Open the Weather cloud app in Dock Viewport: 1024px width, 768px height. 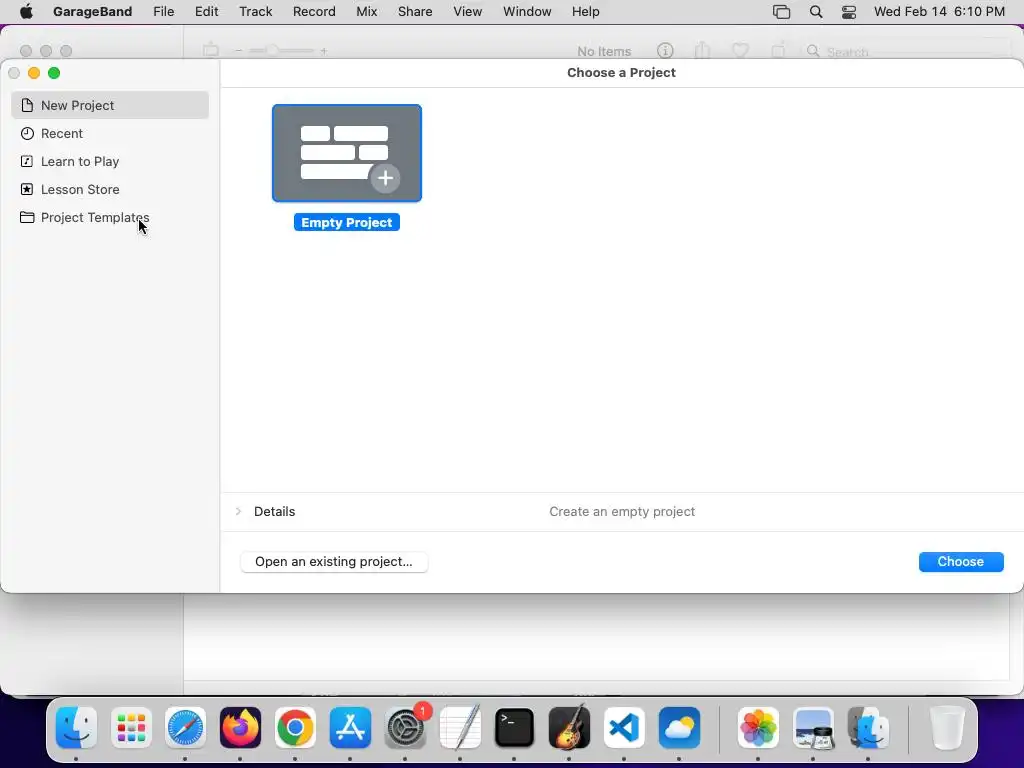[679, 727]
